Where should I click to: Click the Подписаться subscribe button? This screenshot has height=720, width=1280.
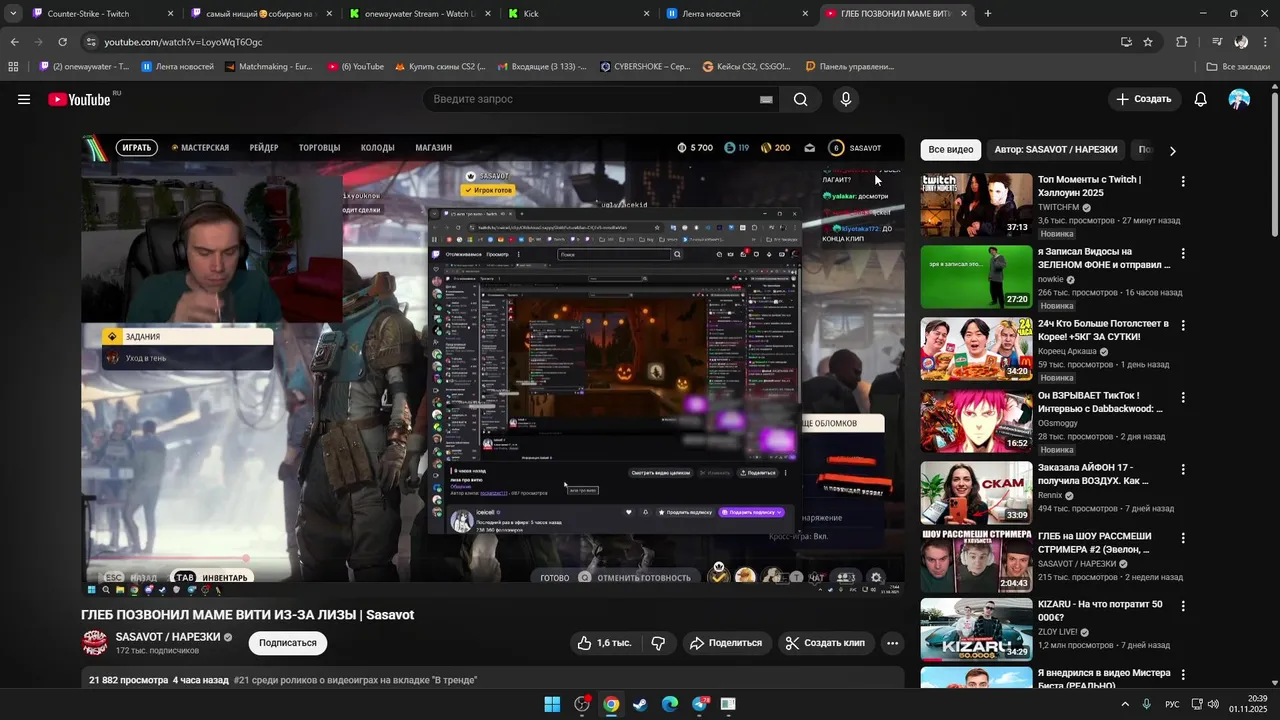pyautogui.click(x=288, y=643)
